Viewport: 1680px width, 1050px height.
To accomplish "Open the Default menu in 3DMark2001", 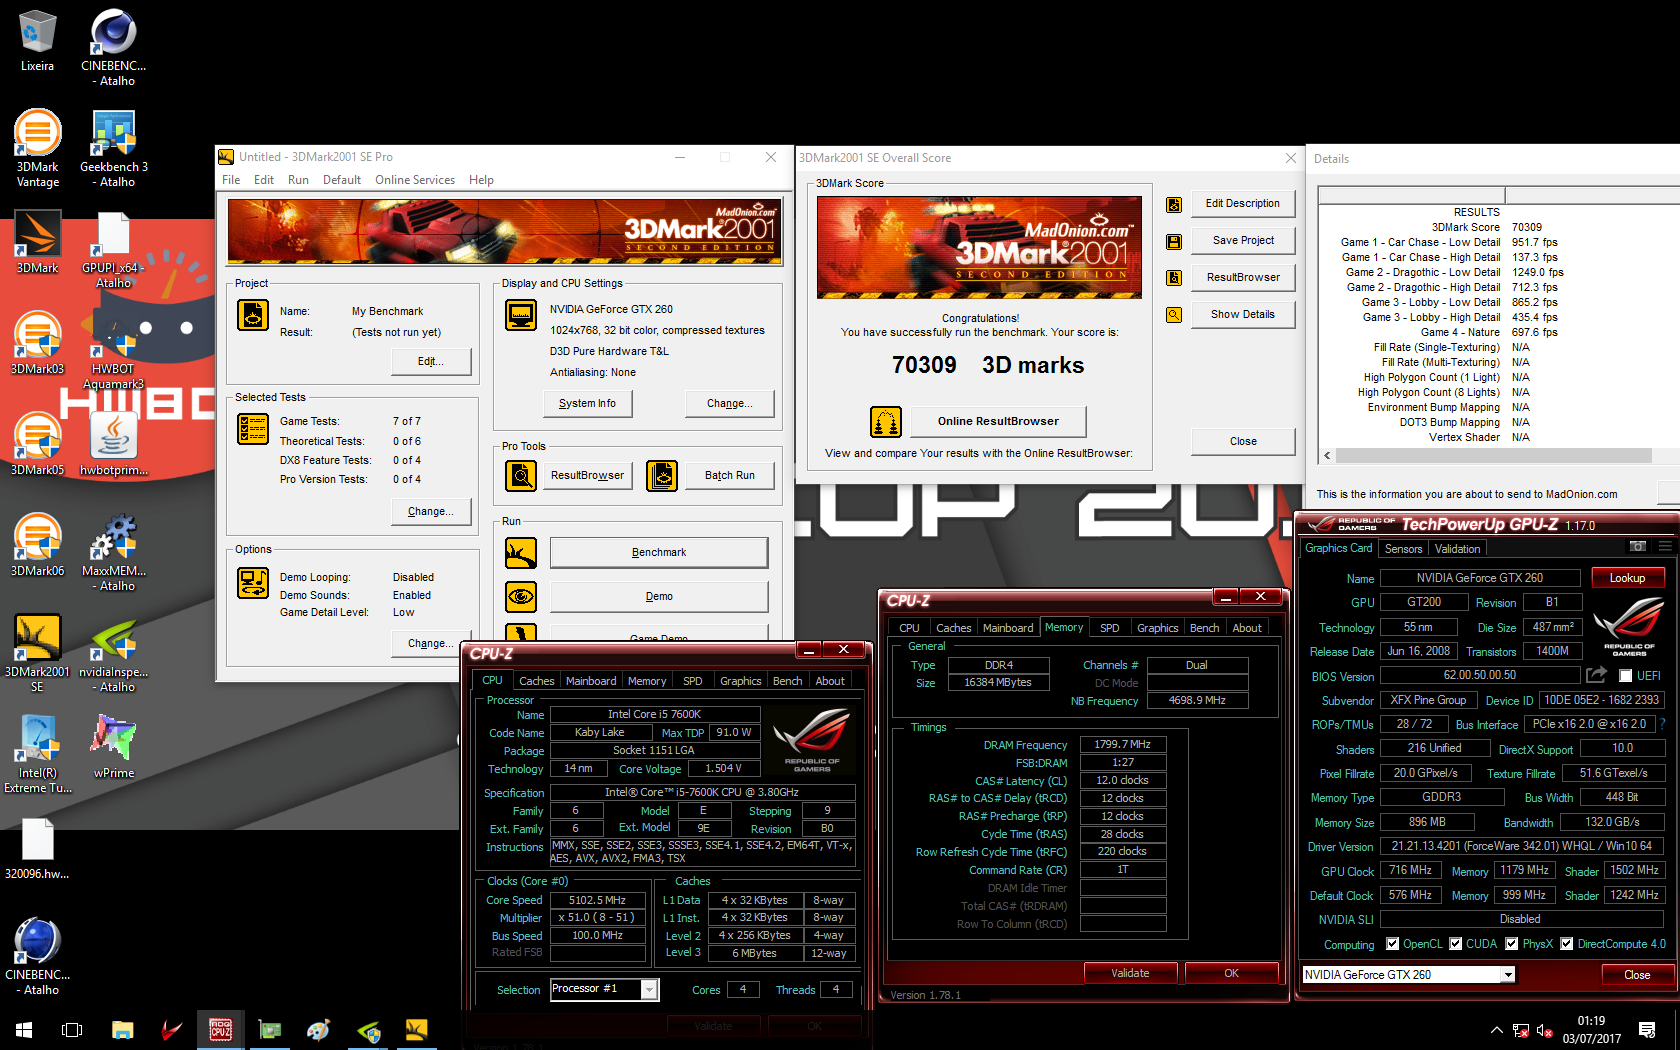I will [x=342, y=180].
